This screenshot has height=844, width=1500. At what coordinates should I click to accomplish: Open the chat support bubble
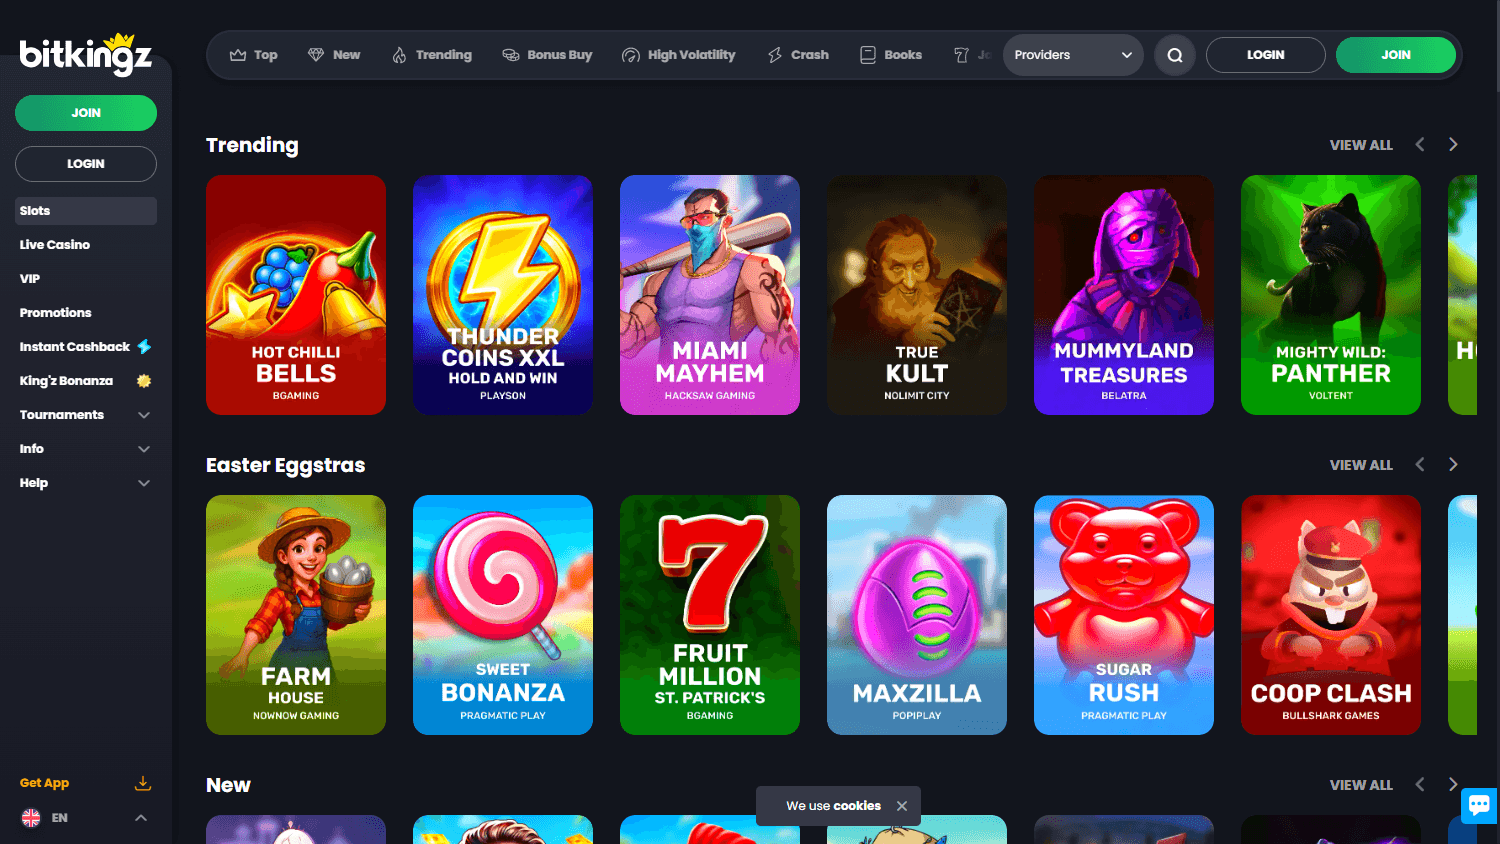[x=1479, y=805]
